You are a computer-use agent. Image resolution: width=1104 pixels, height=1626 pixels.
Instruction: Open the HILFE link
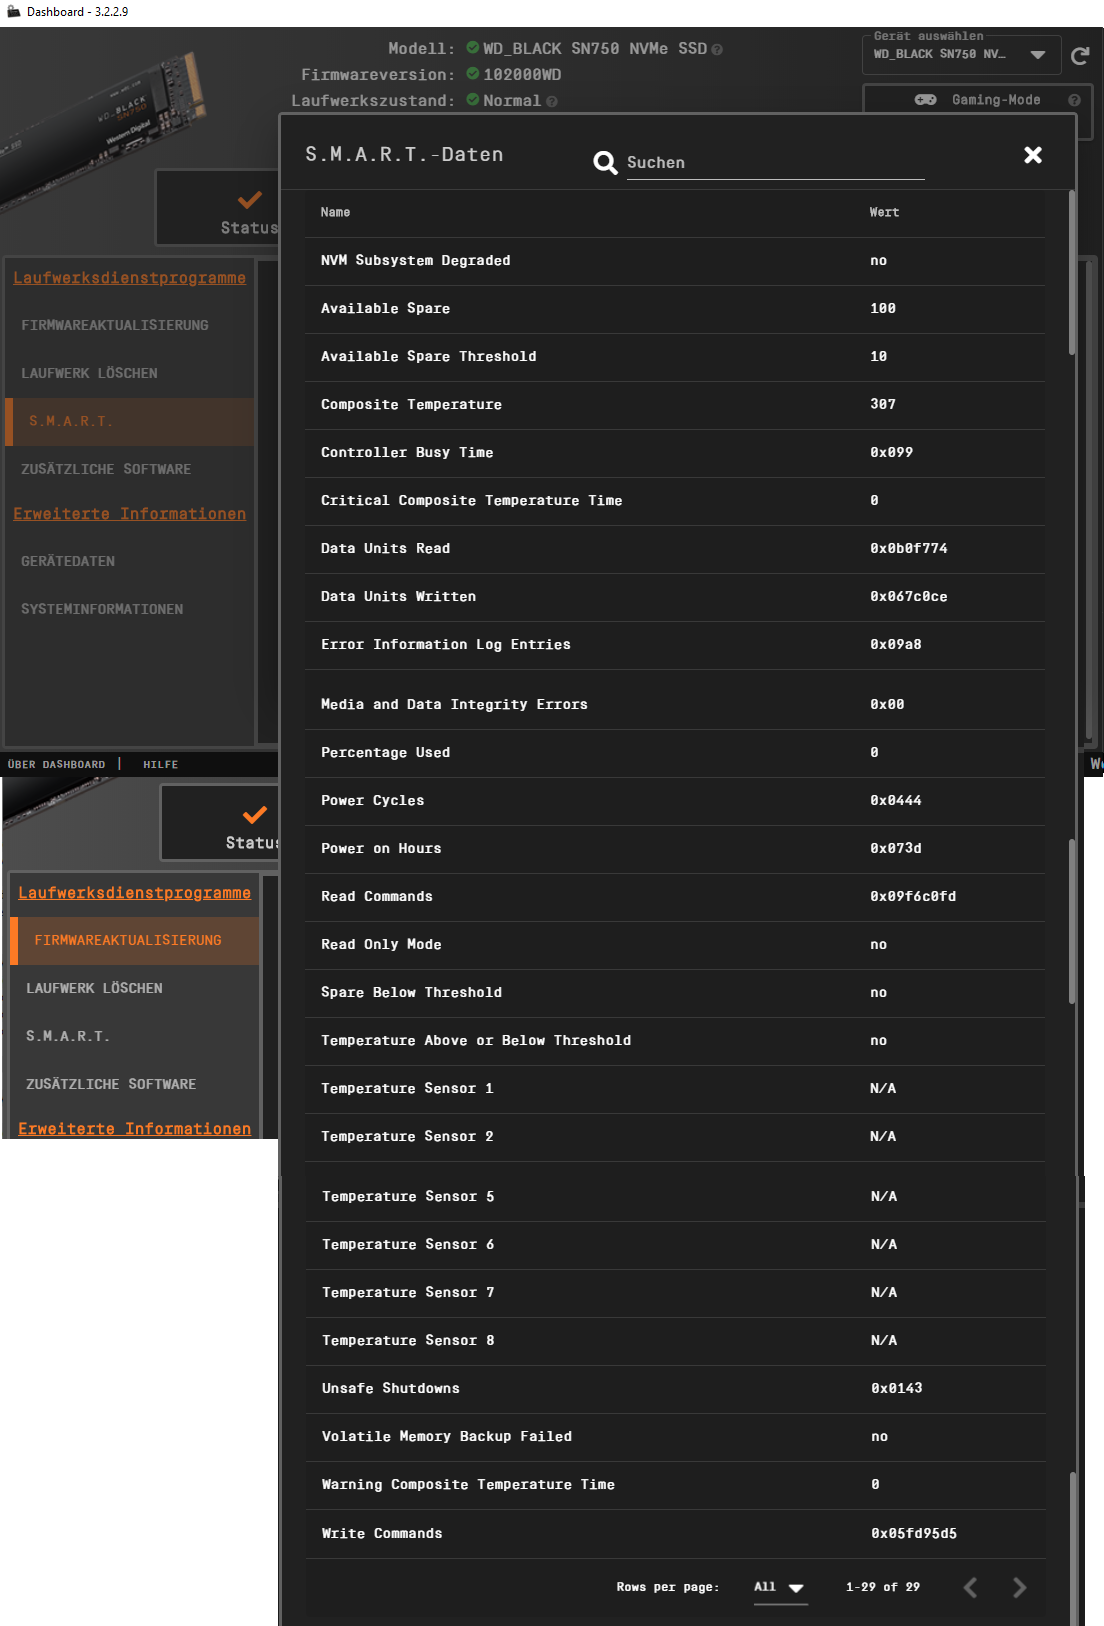click(160, 764)
